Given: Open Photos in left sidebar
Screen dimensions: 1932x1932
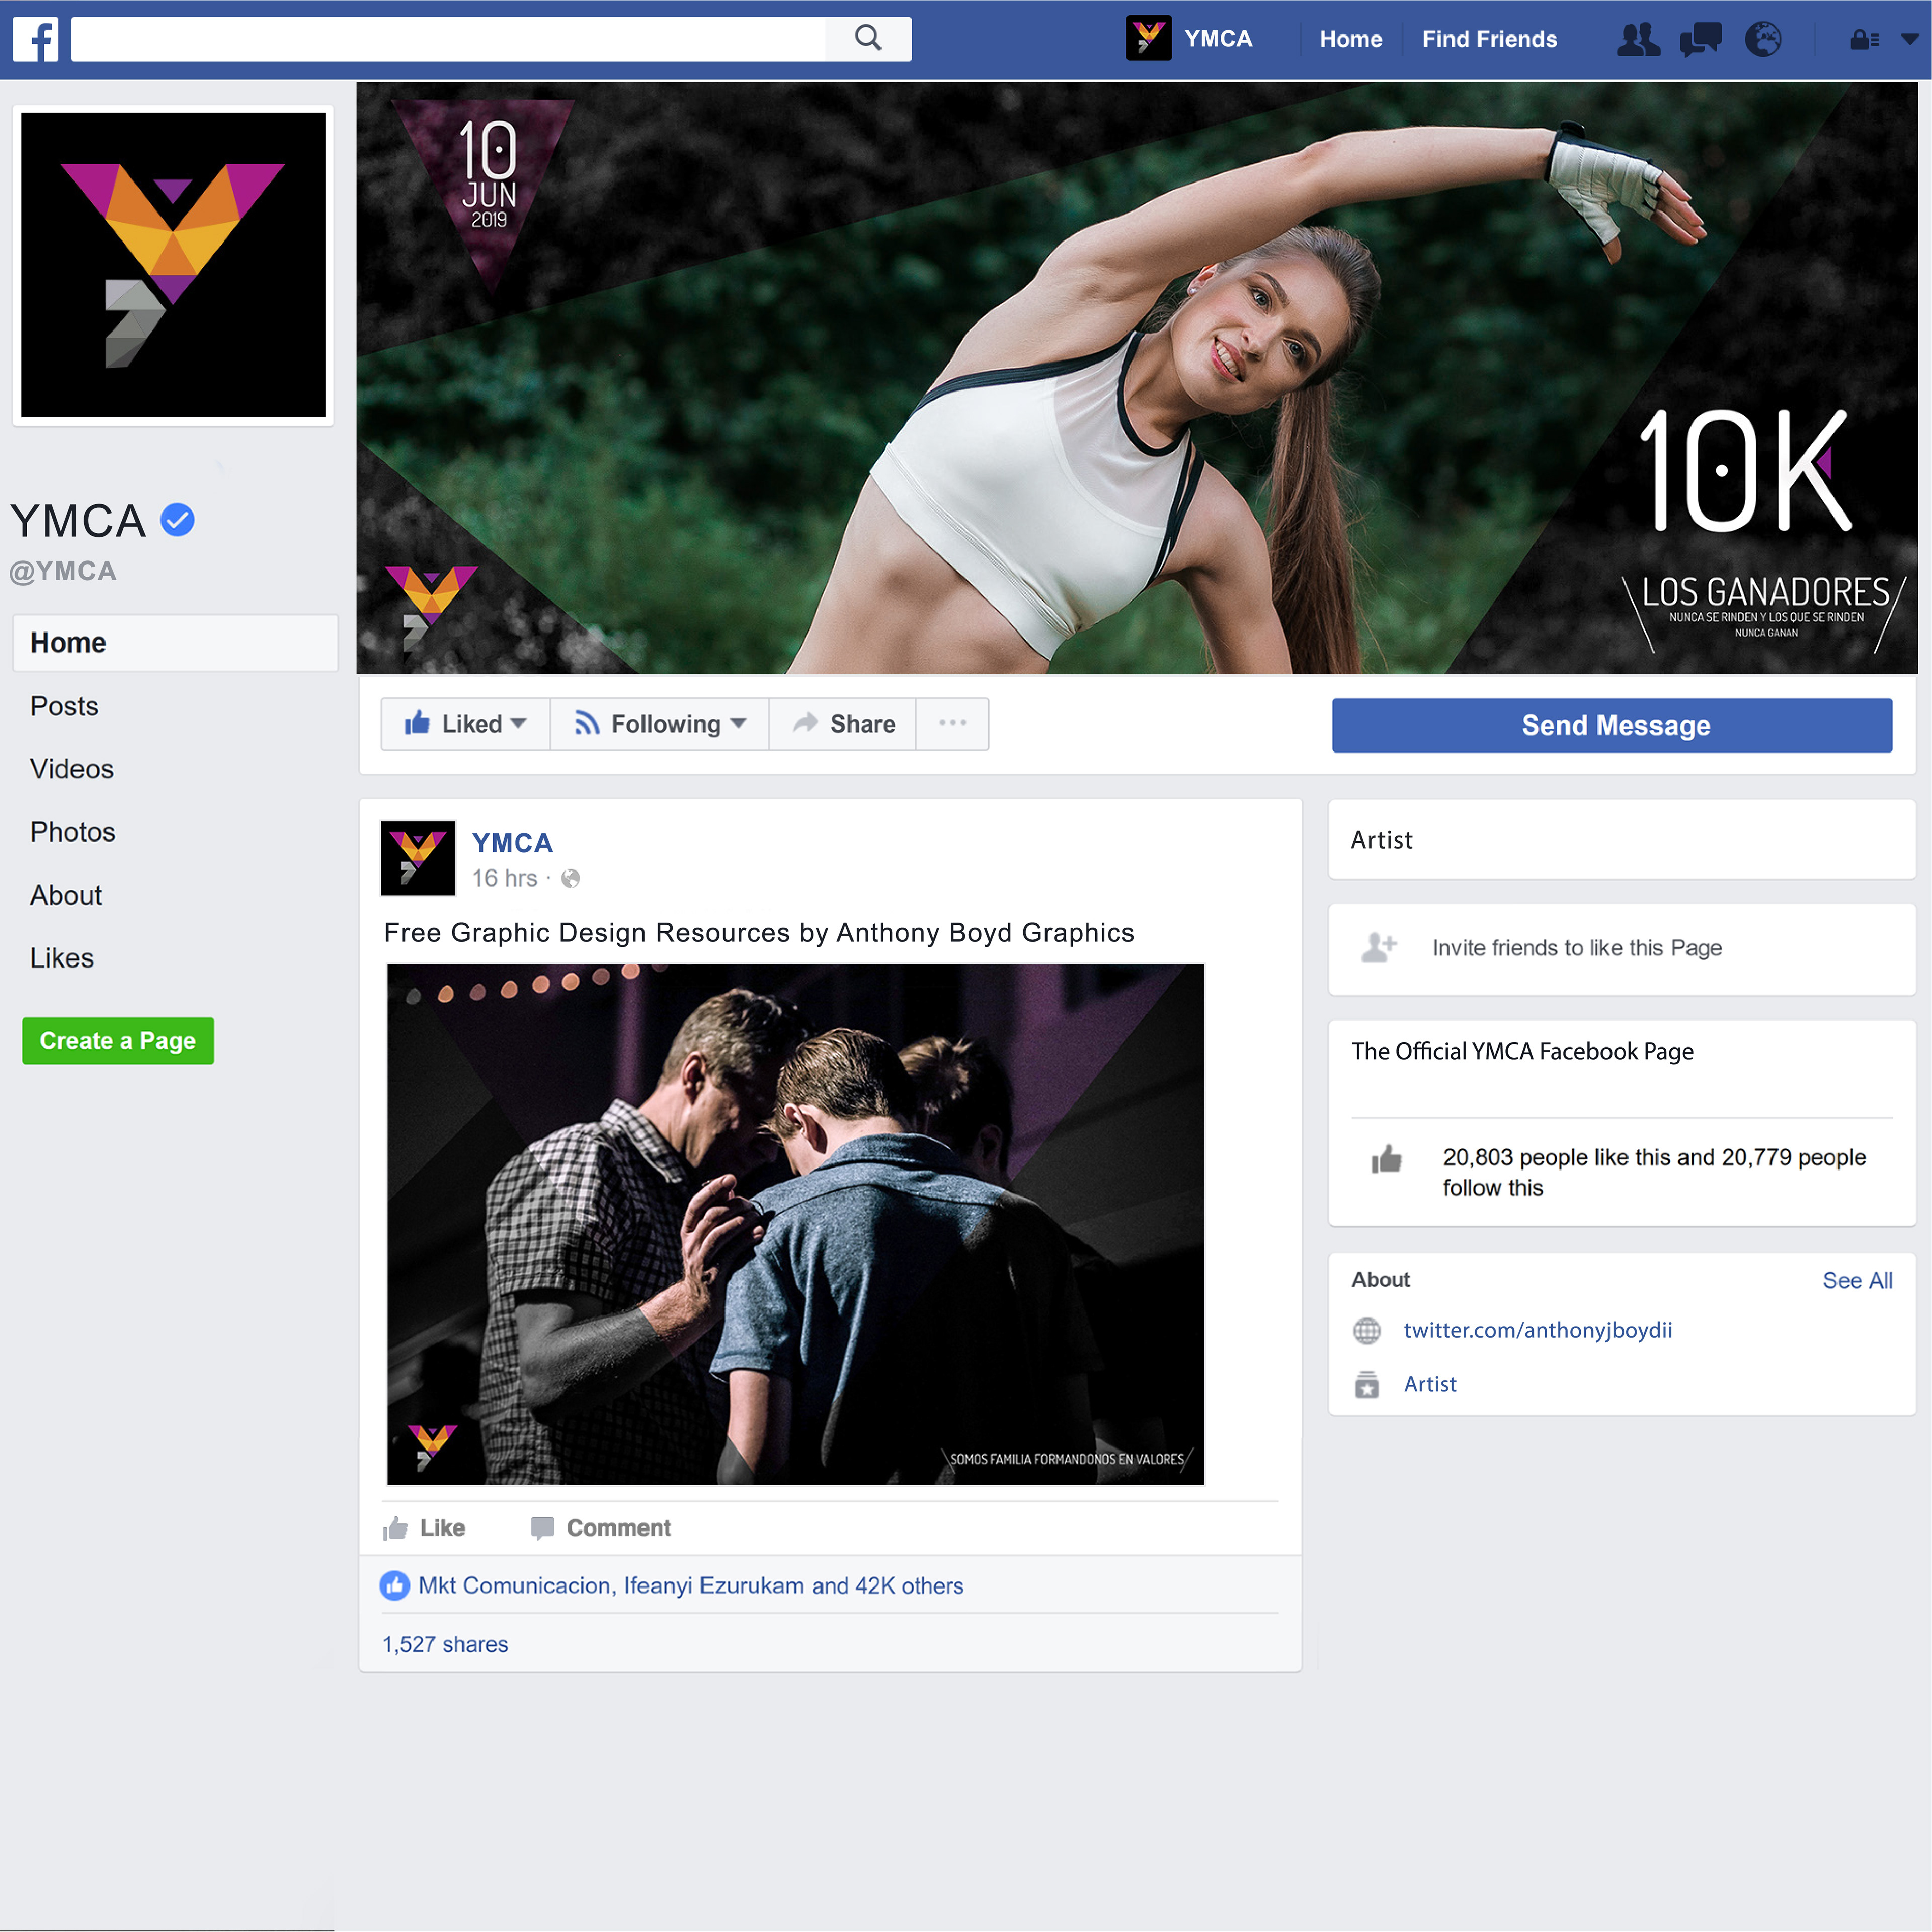Looking at the screenshot, I should pyautogui.click(x=73, y=832).
